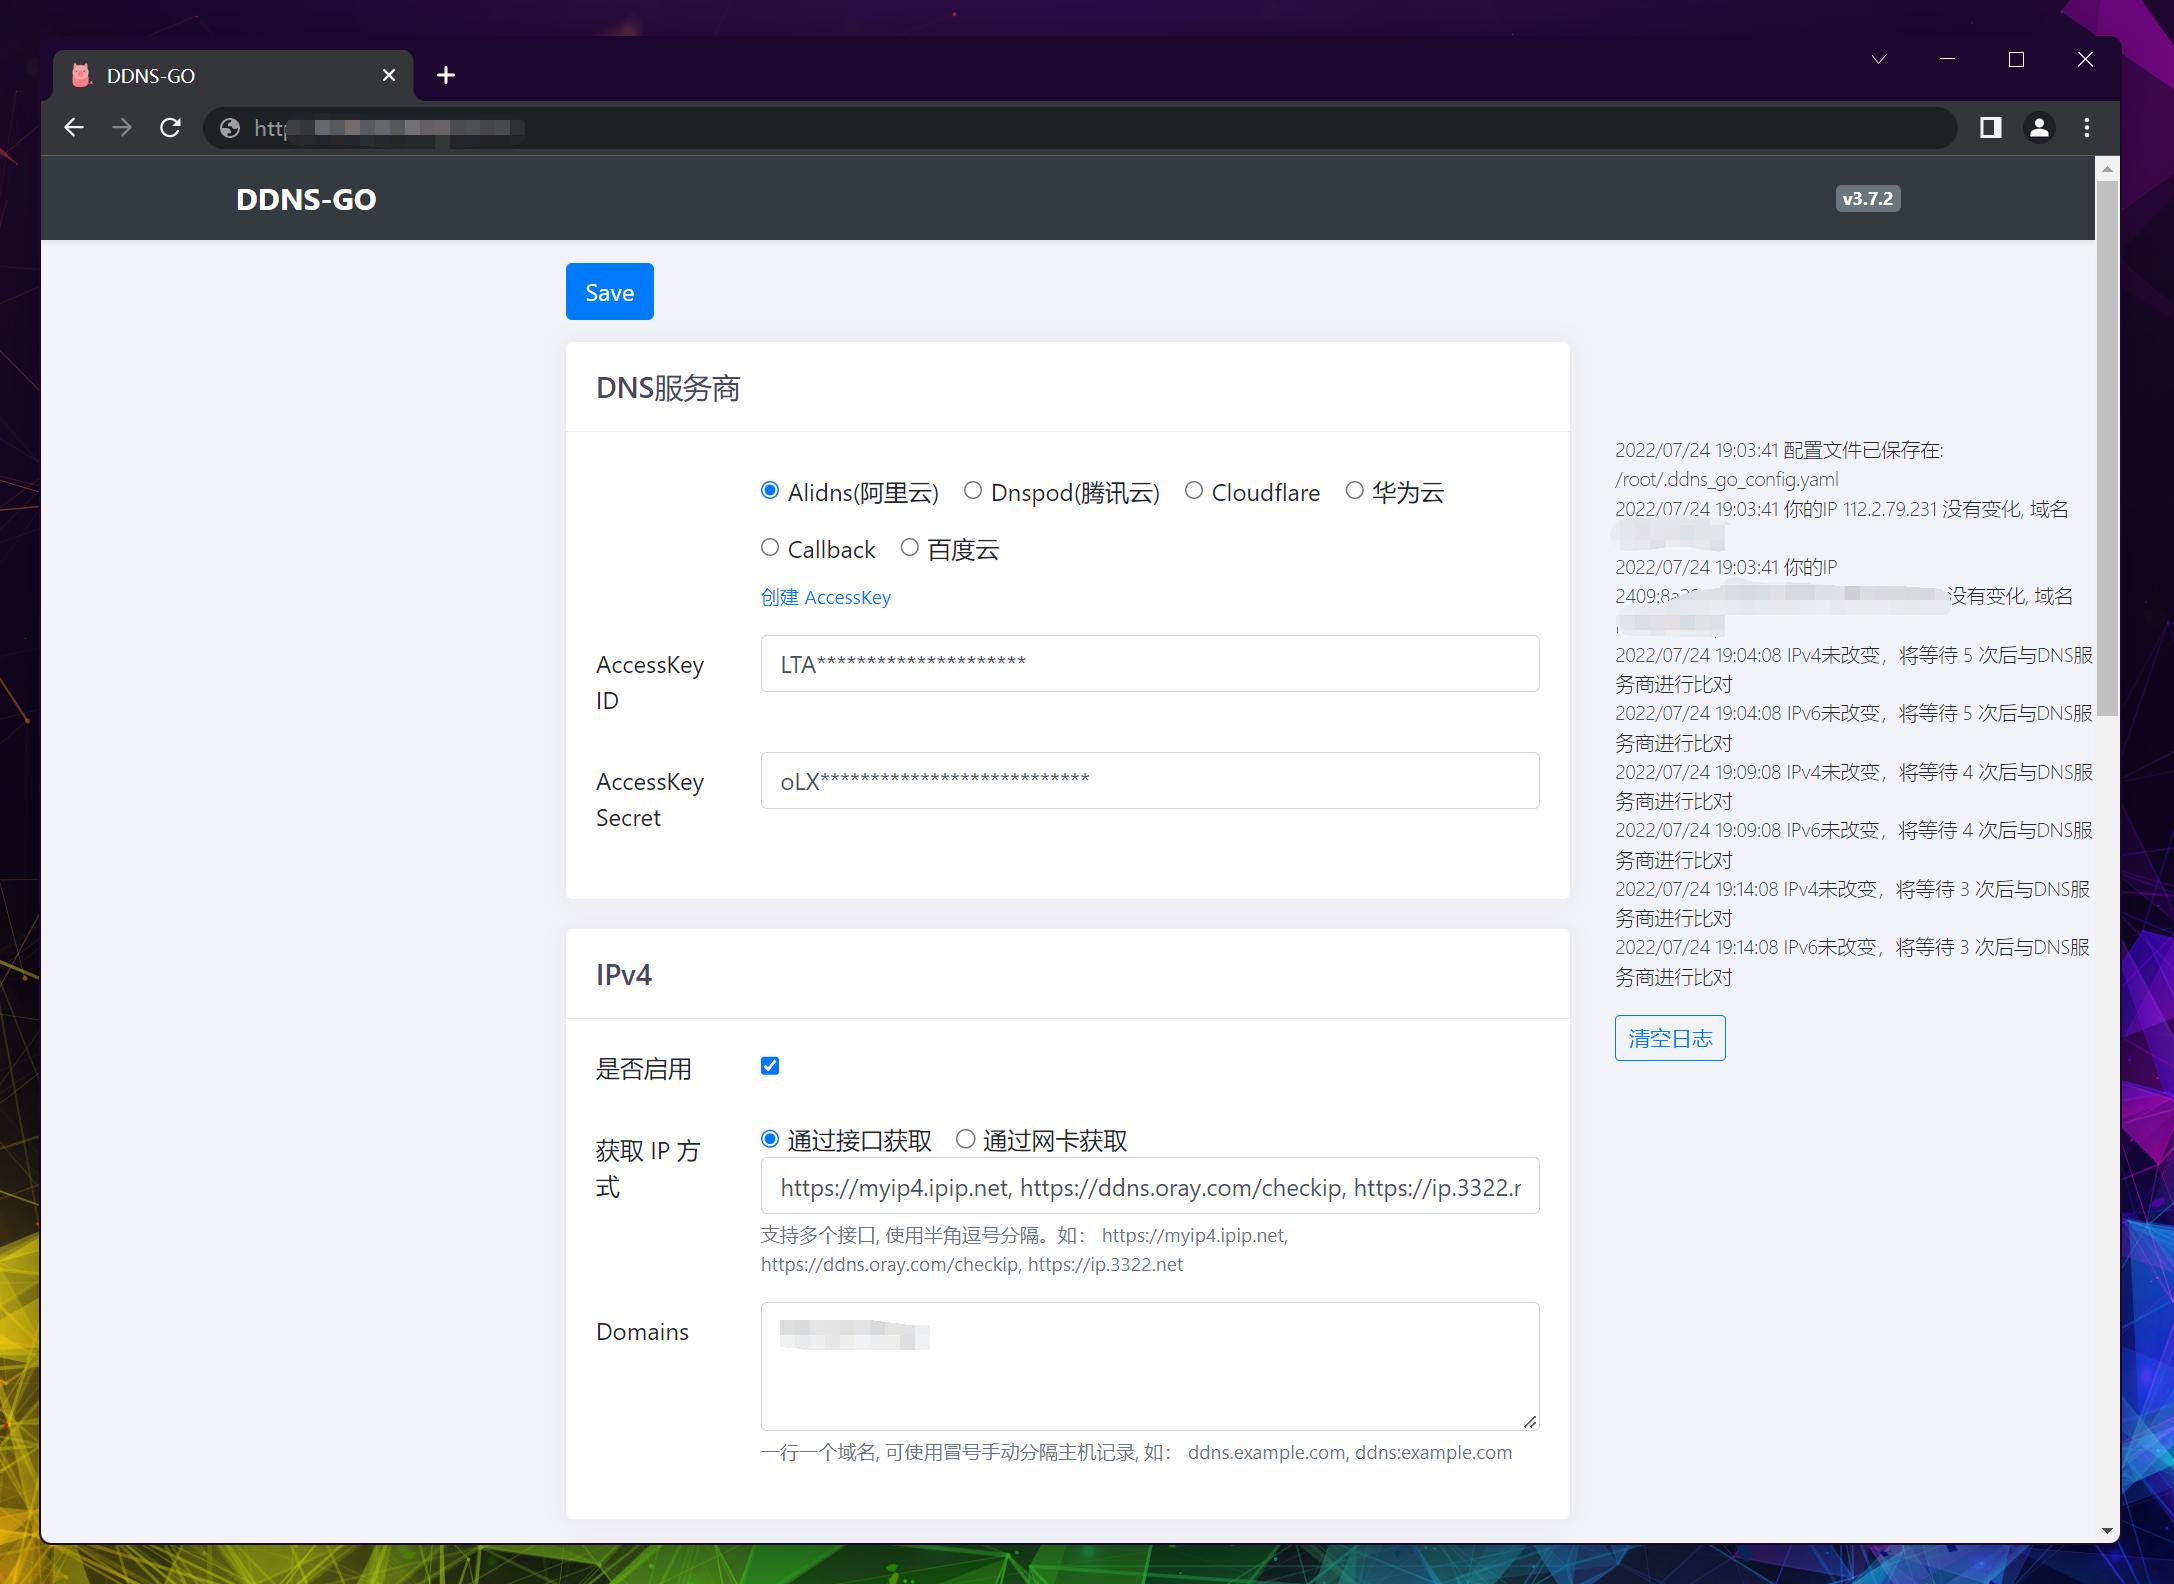Screen dimensions: 2174x1584
Task: Click the DDNS-GO pig favicon on the tab
Action: pyautogui.click(x=80, y=75)
